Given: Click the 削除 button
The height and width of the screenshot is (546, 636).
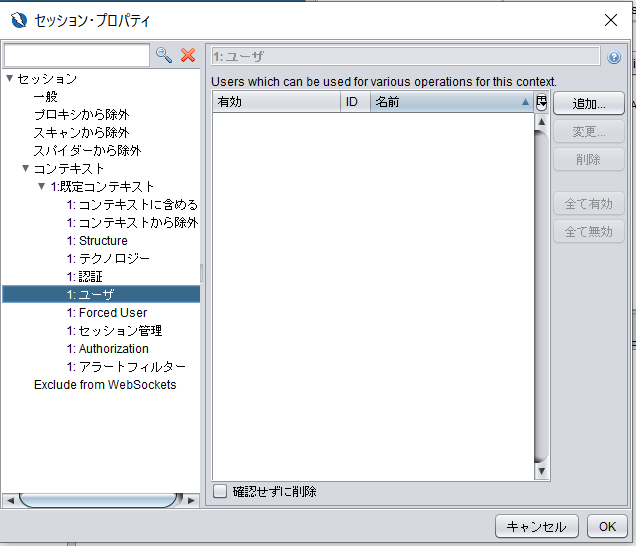Looking at the screenshot, I should (x=589, y=159).
